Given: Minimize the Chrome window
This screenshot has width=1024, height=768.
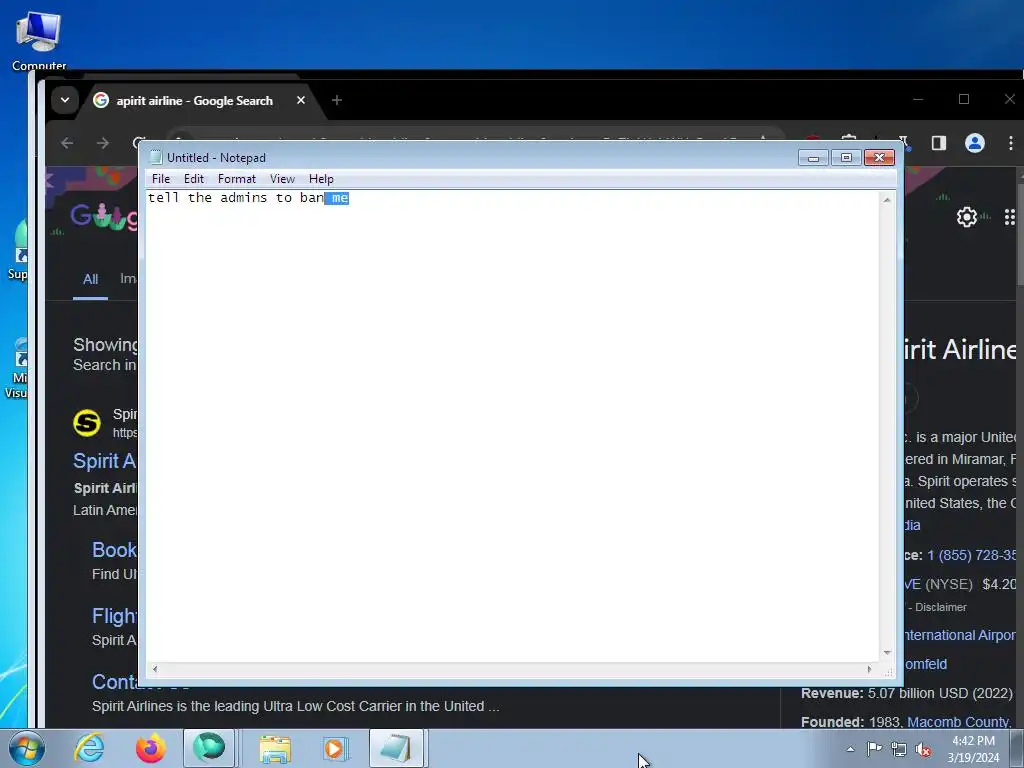Looking at the screenshot, I should pos(918,99).
